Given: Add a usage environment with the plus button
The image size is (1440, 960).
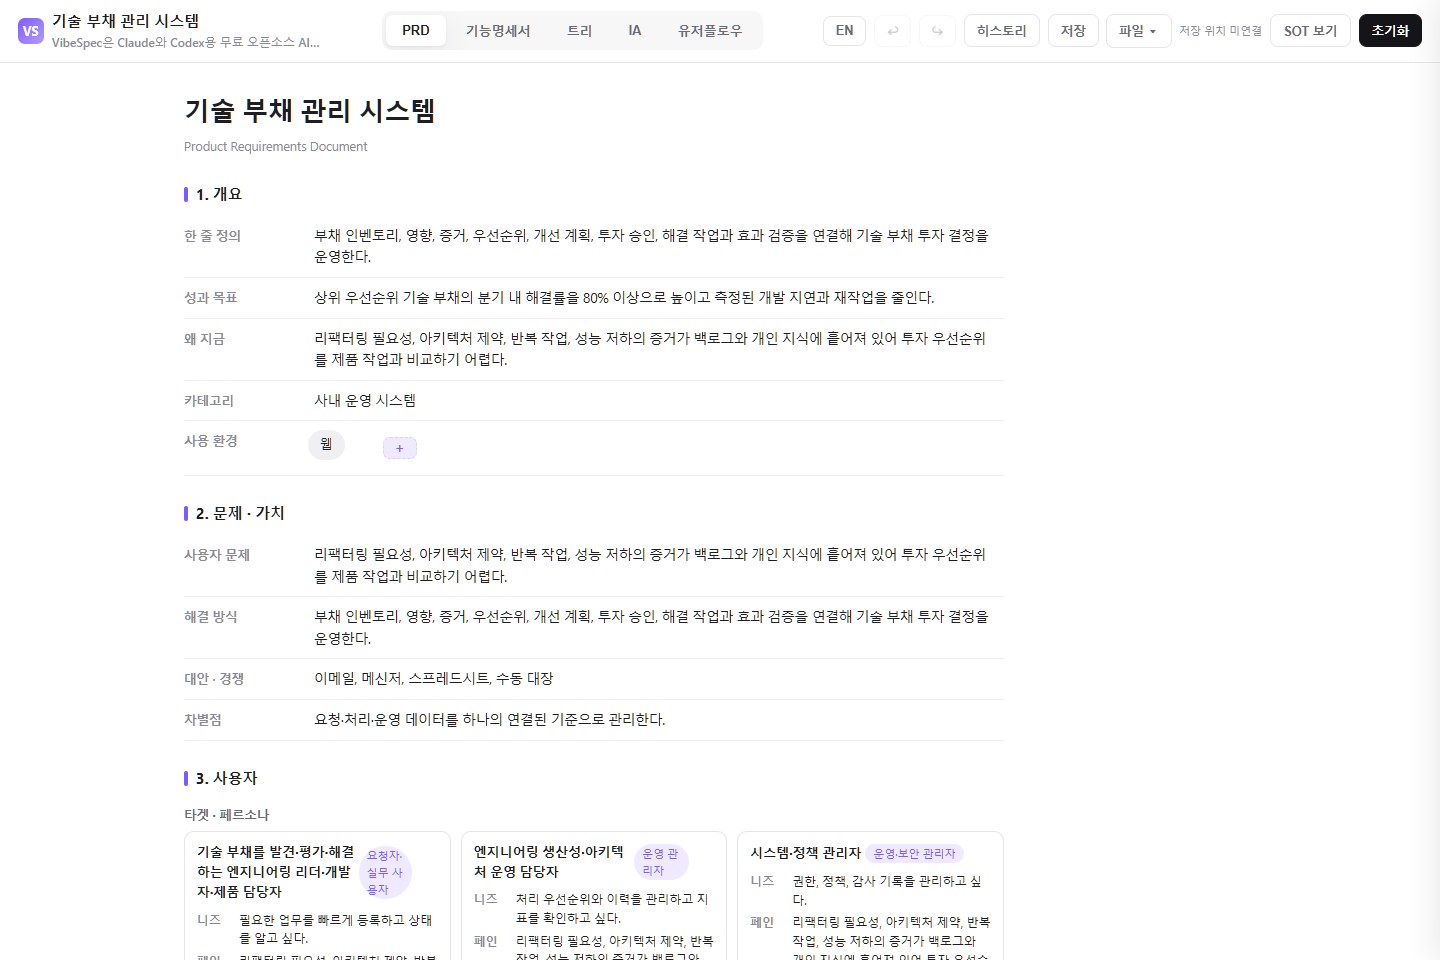Looking at the screenshot, I should (x=400, y=448).
